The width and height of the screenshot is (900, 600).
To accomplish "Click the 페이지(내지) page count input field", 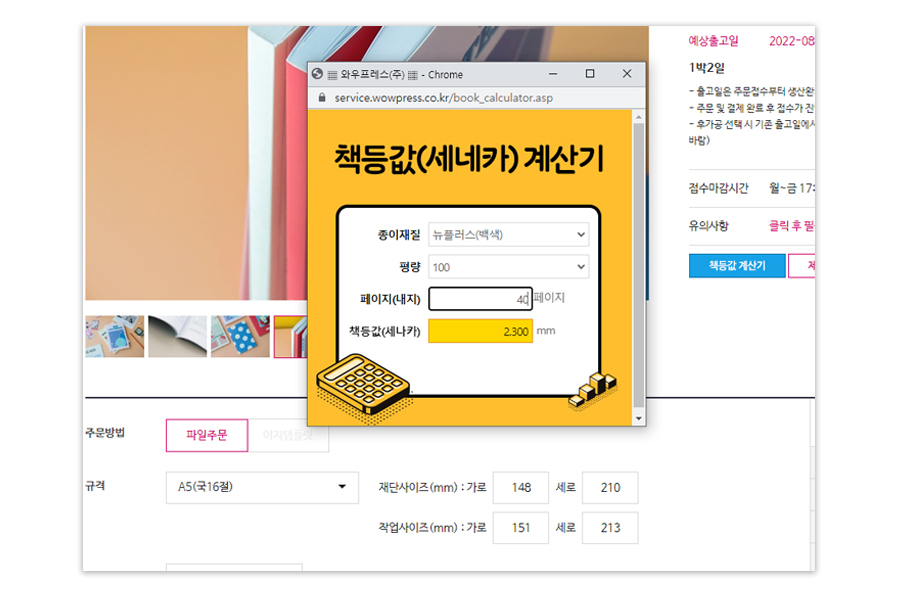I will coord(480,299).
